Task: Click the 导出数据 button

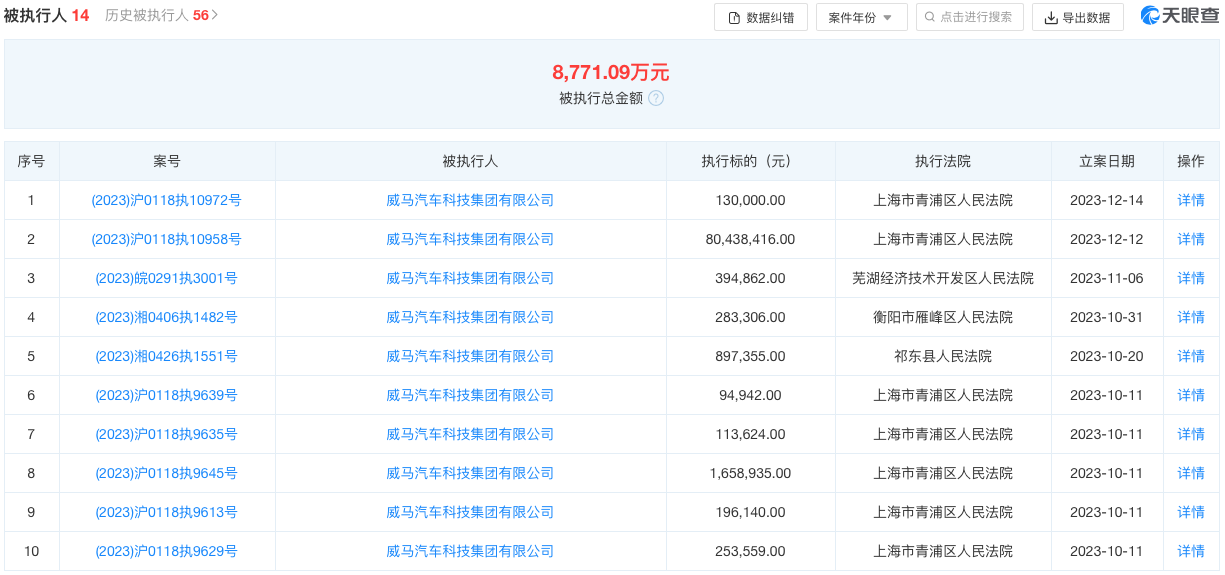Action: [x=1078, y=17]
